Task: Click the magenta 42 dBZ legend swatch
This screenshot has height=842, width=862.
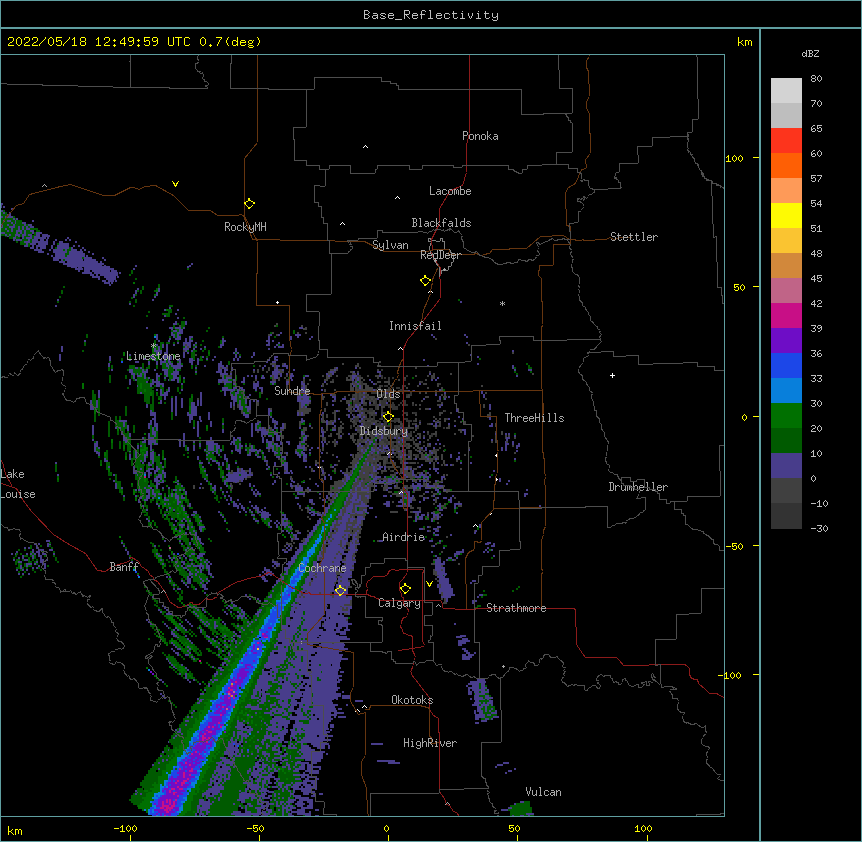Action: pos(786,315)
